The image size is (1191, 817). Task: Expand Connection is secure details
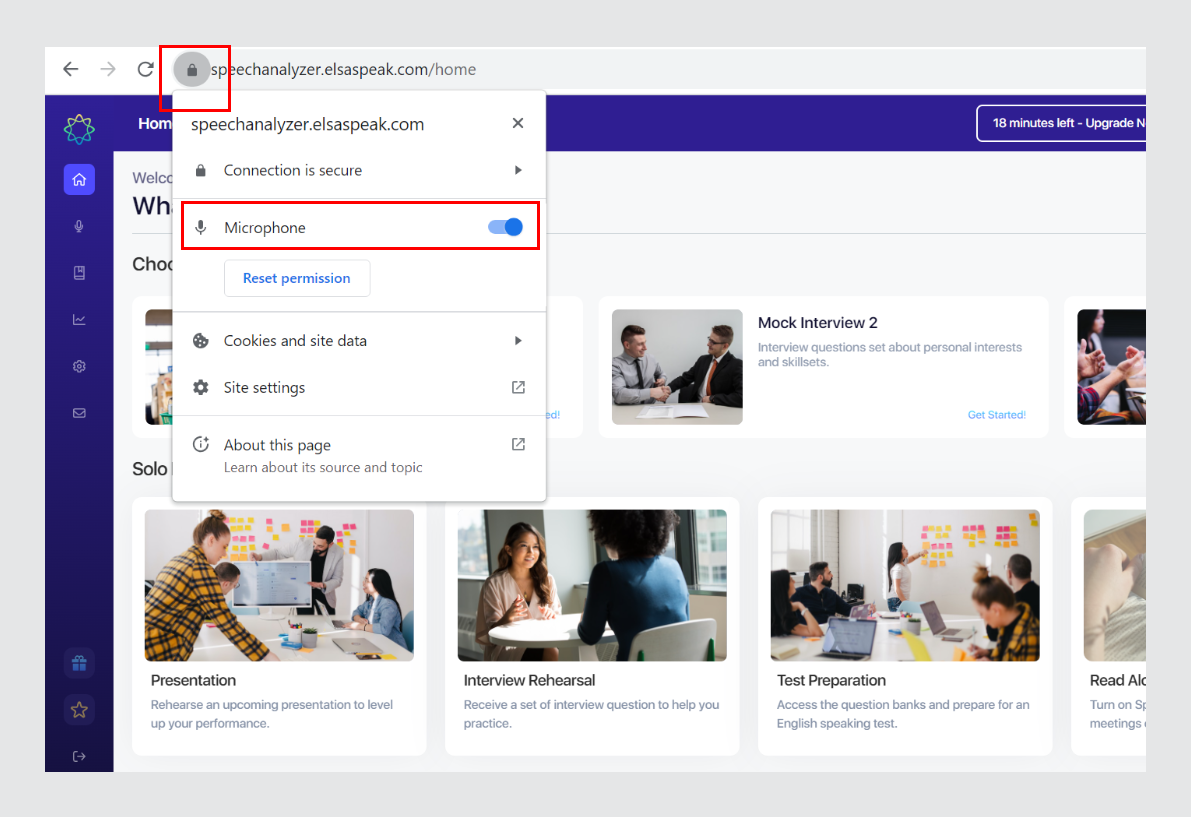tap(360, 170)
